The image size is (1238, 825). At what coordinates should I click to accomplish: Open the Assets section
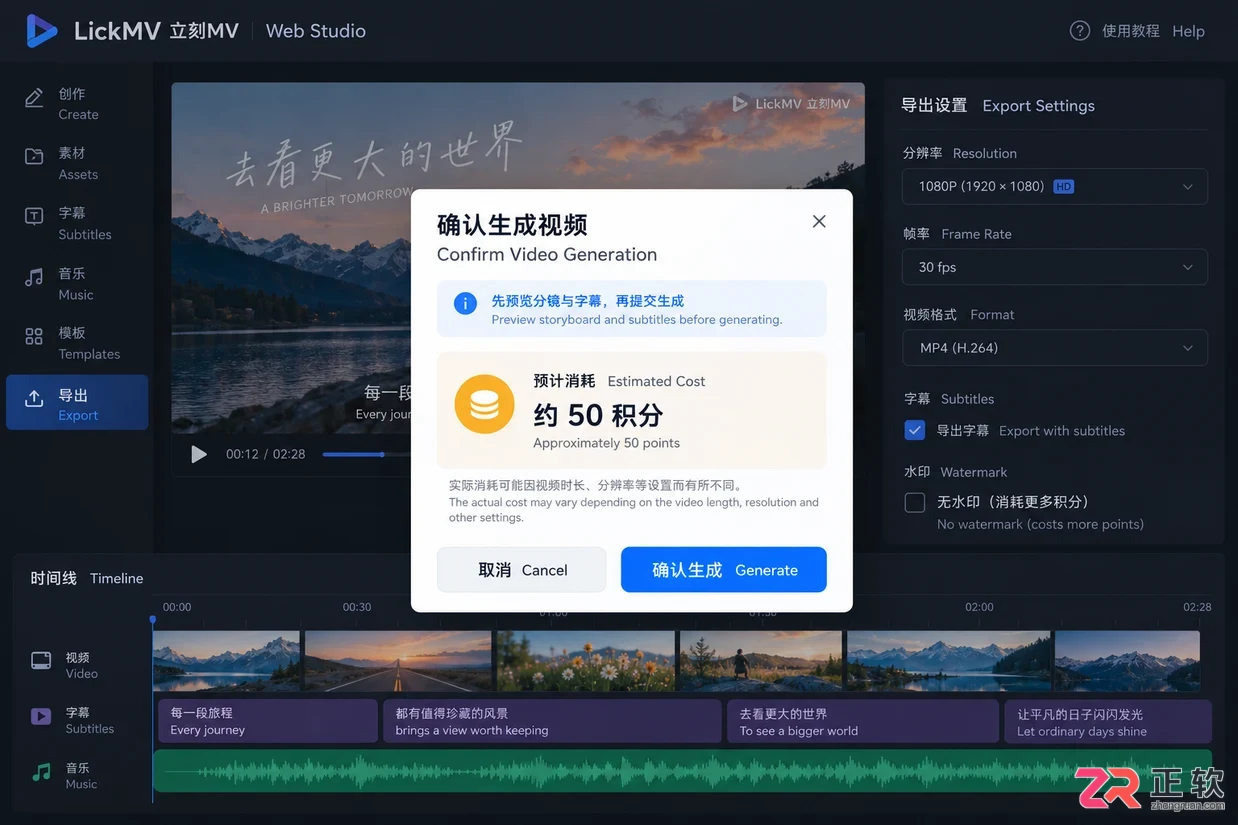77,163
